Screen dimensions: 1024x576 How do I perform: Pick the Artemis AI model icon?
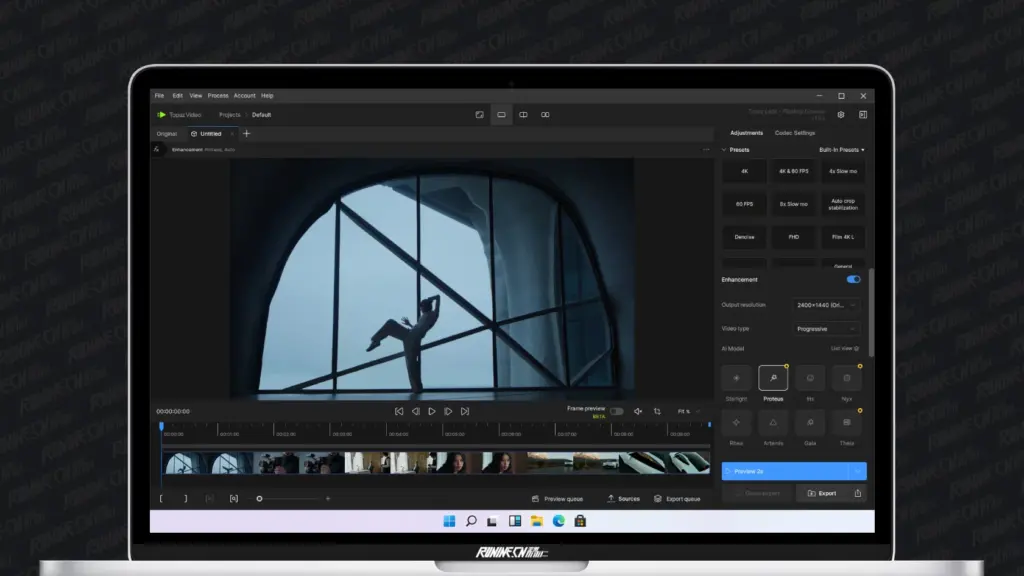tap(773, 423)
